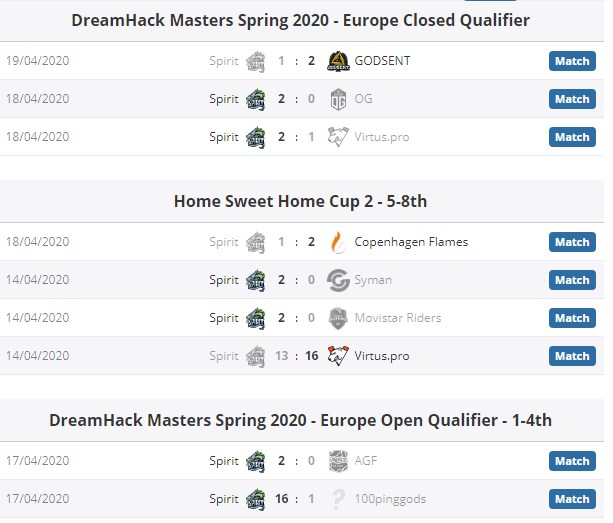
Task: Click the Copenhagen Flames flame logo
Action: (x=338, y=242)
